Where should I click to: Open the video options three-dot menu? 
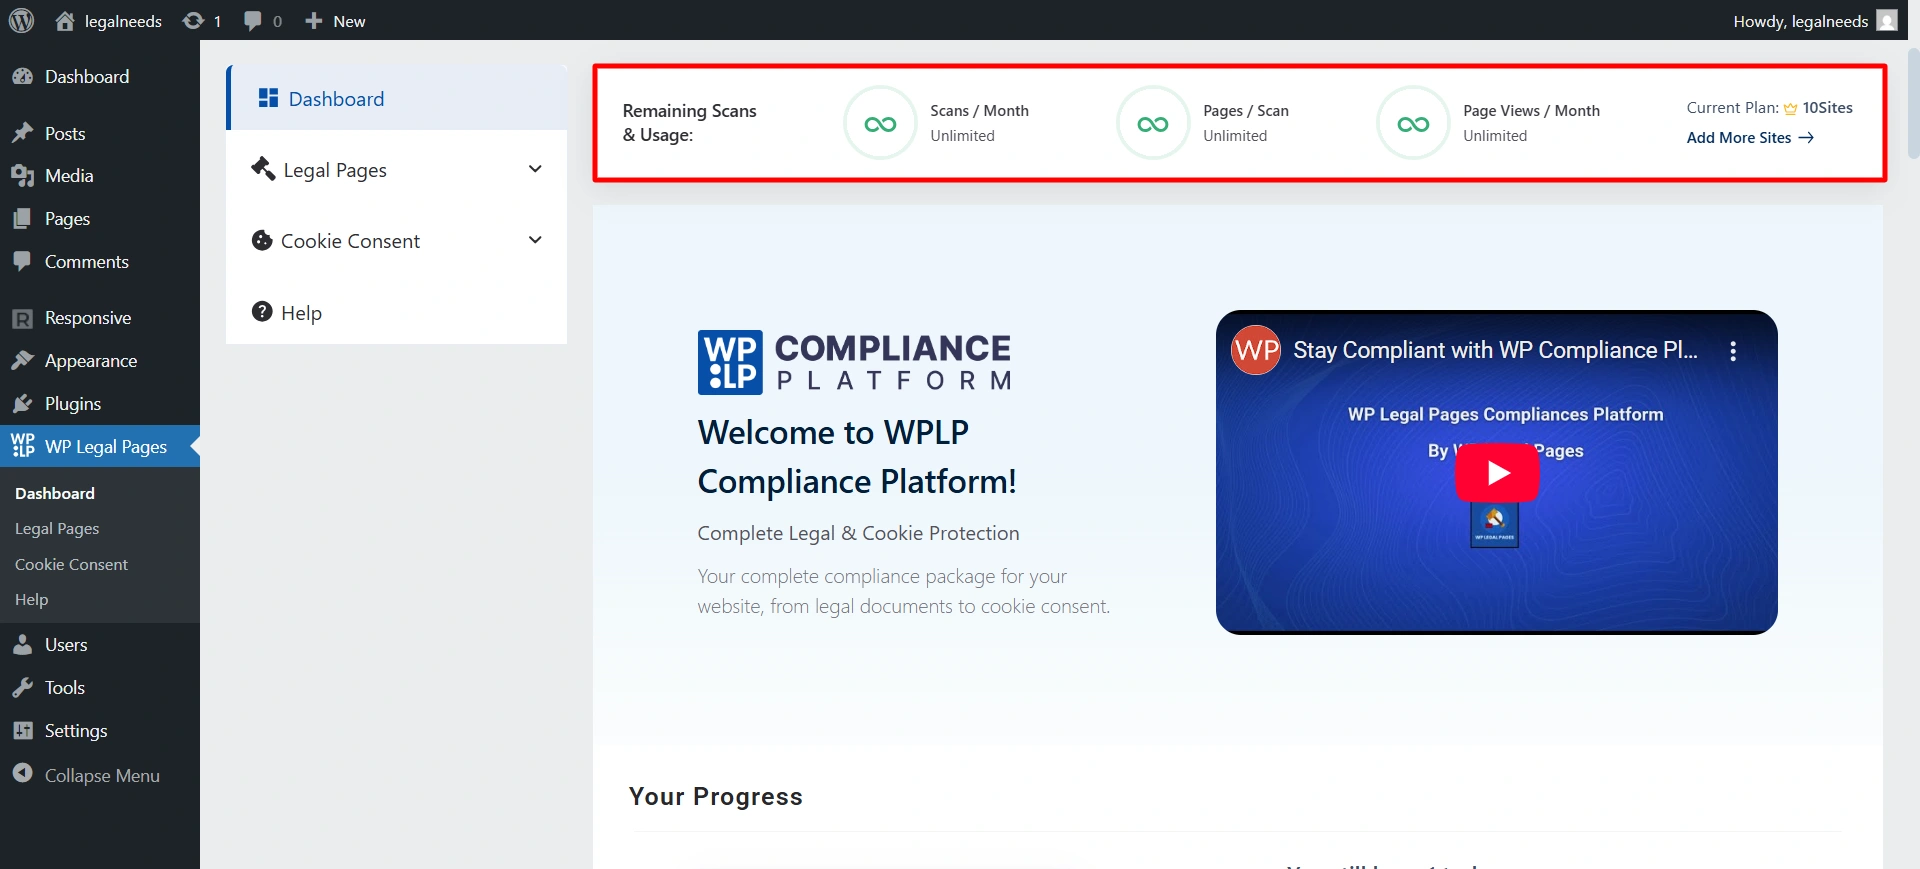pyautogui.click(x=1733, y=351)
